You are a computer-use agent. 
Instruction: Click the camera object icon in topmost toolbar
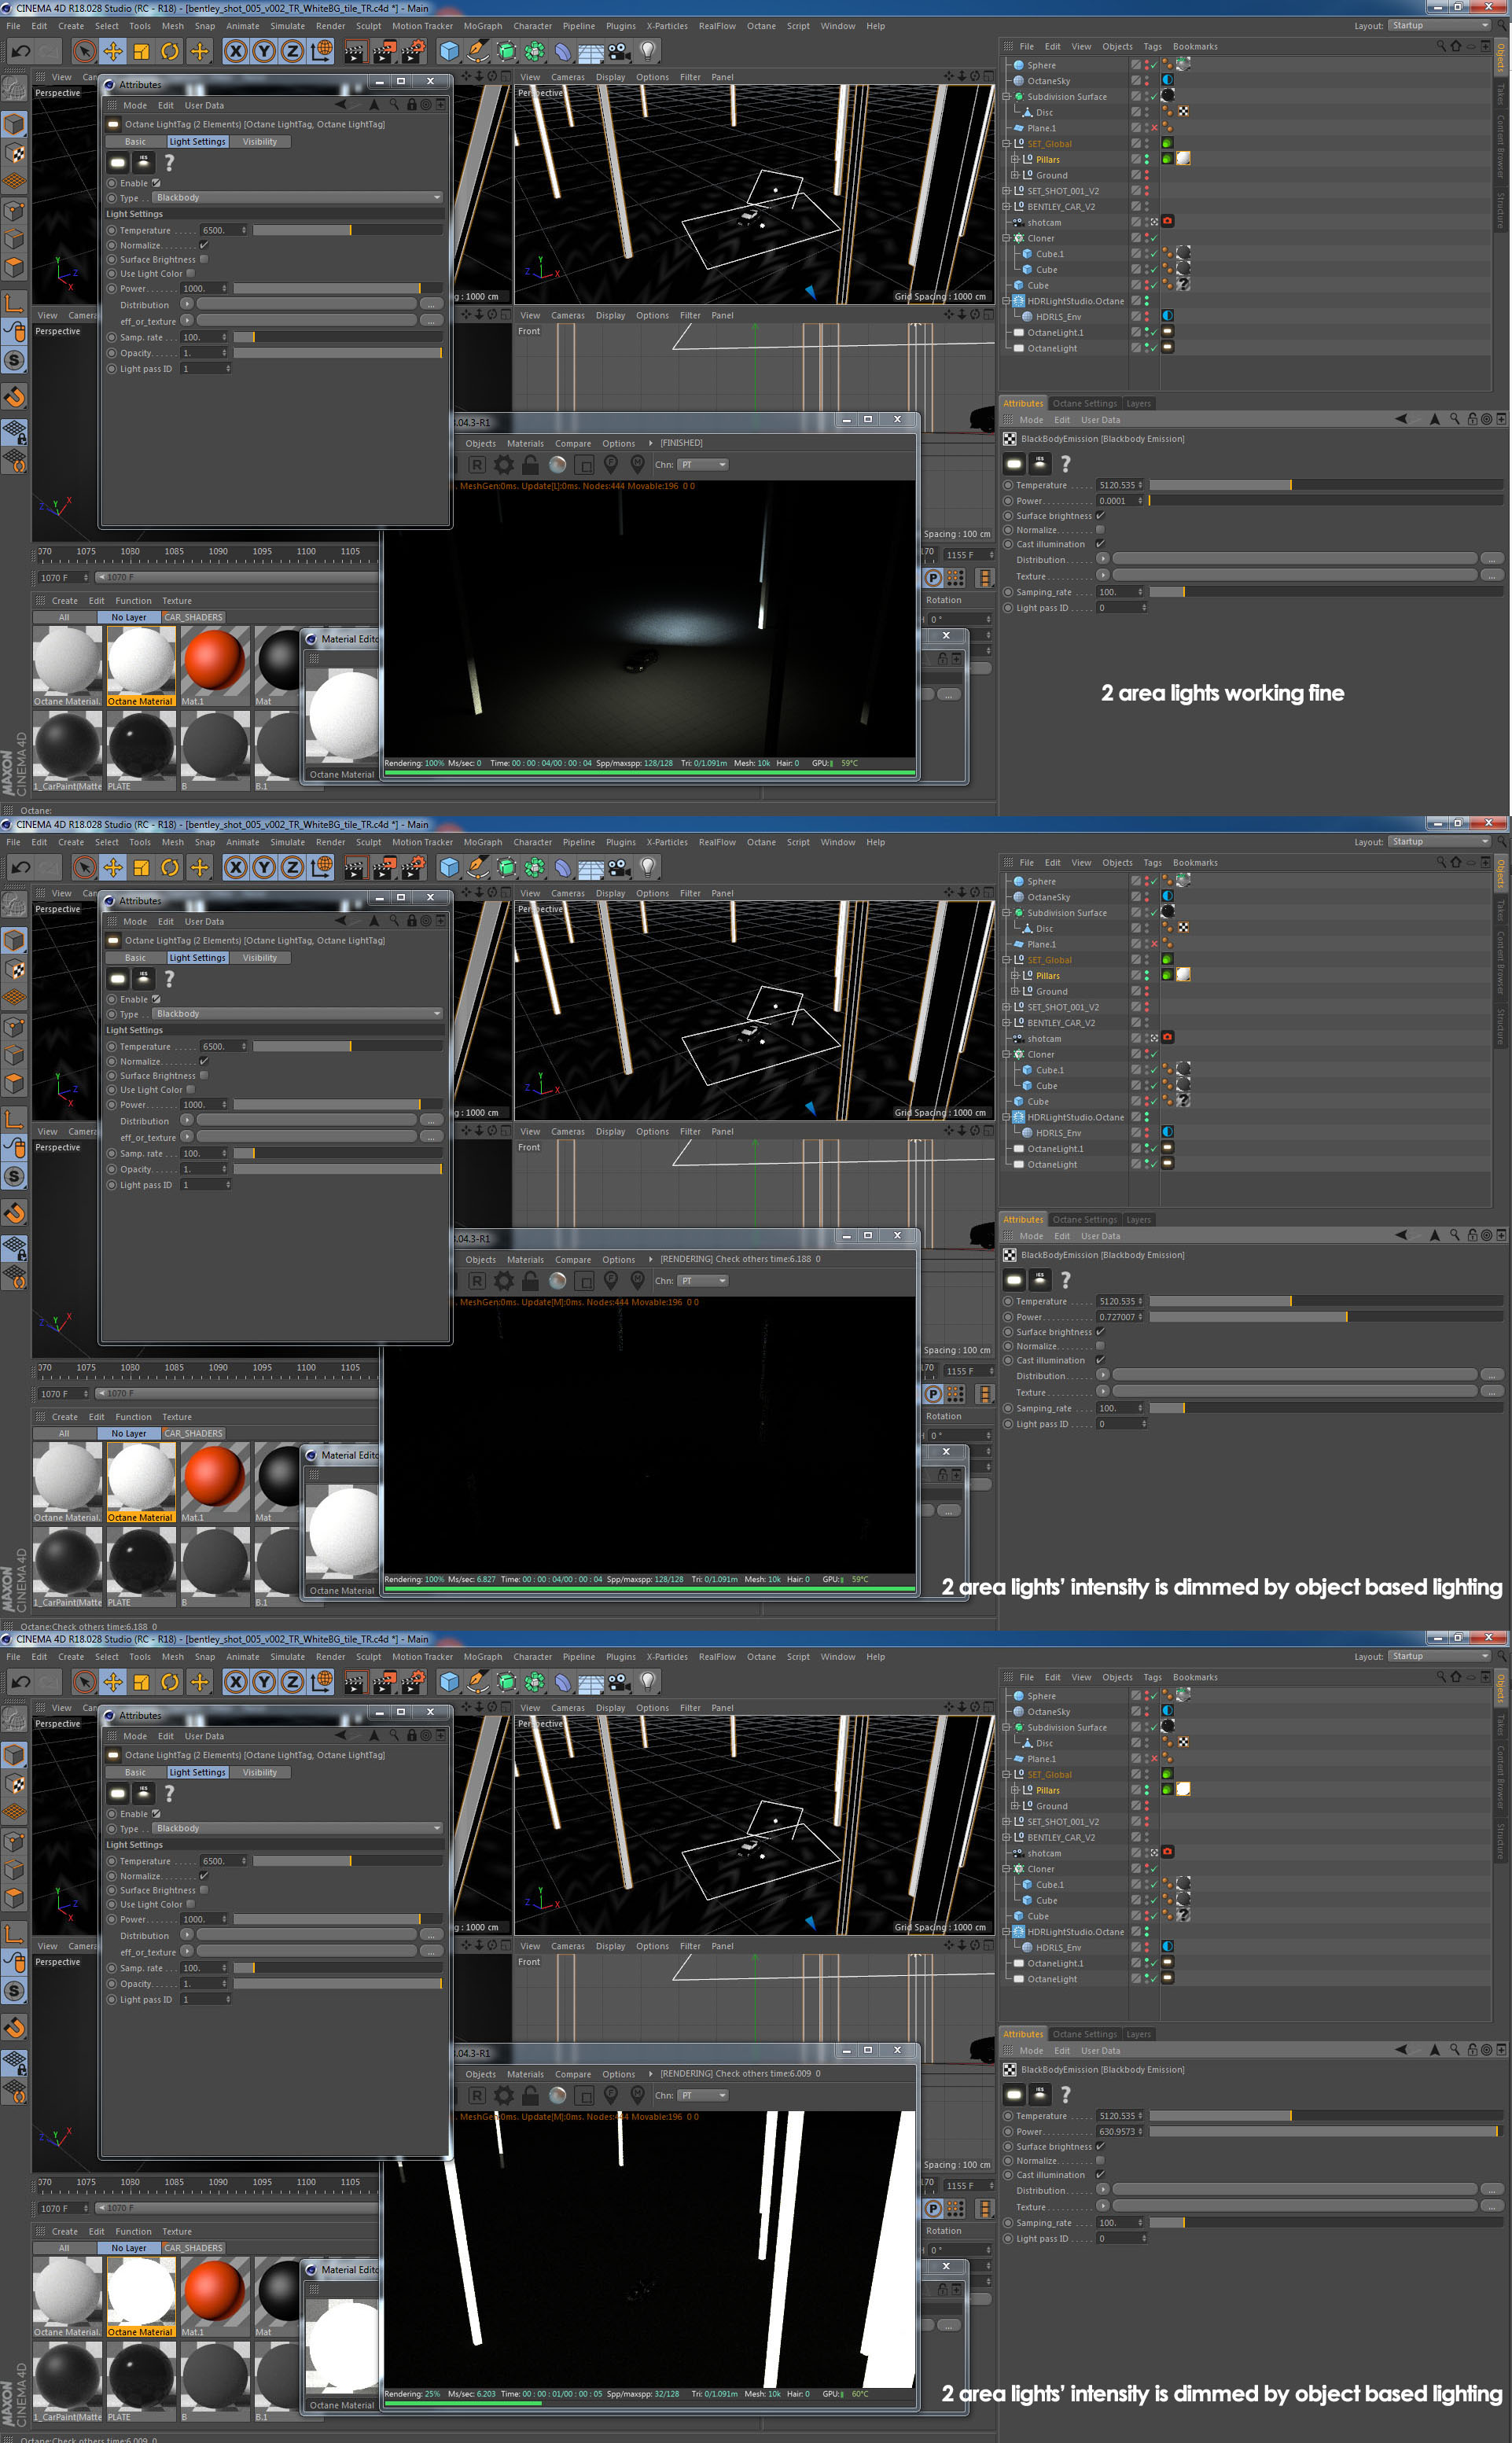point(619,51)
